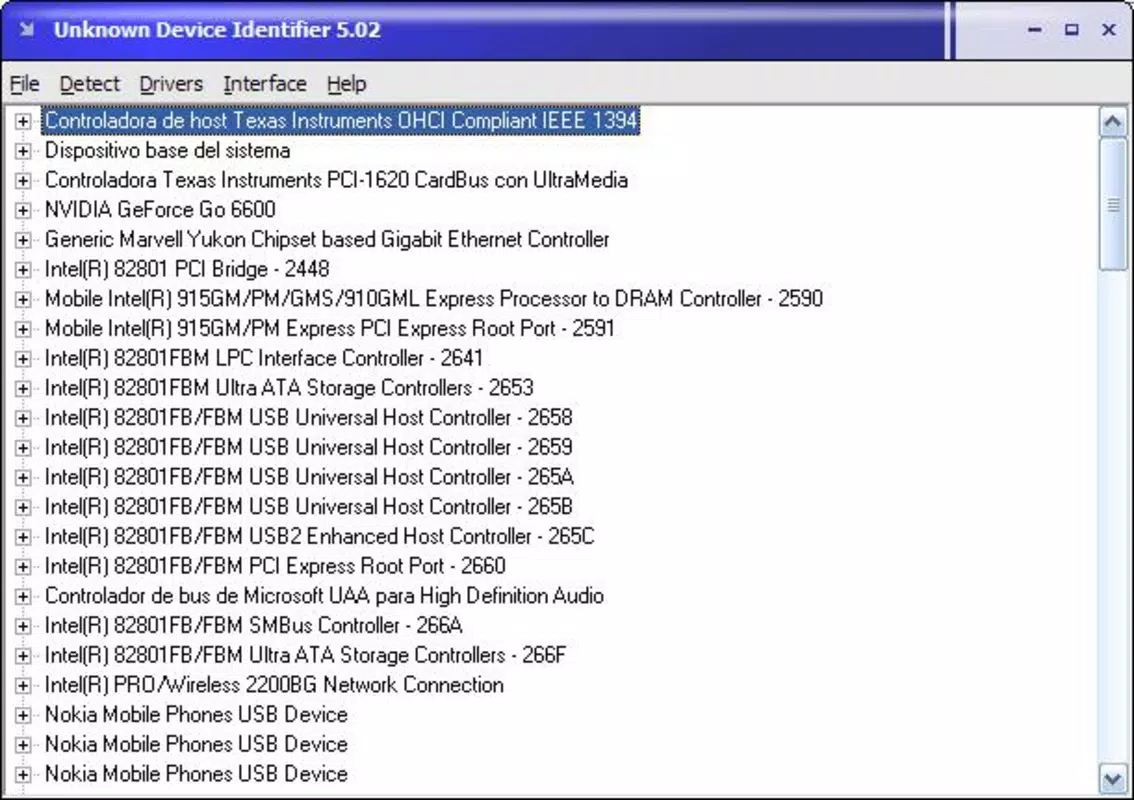Viewport: 1134px width, 800px height.
Task: Select Express Processor to DRAM Controller - 2590 row
Action: tap(434, 299)
